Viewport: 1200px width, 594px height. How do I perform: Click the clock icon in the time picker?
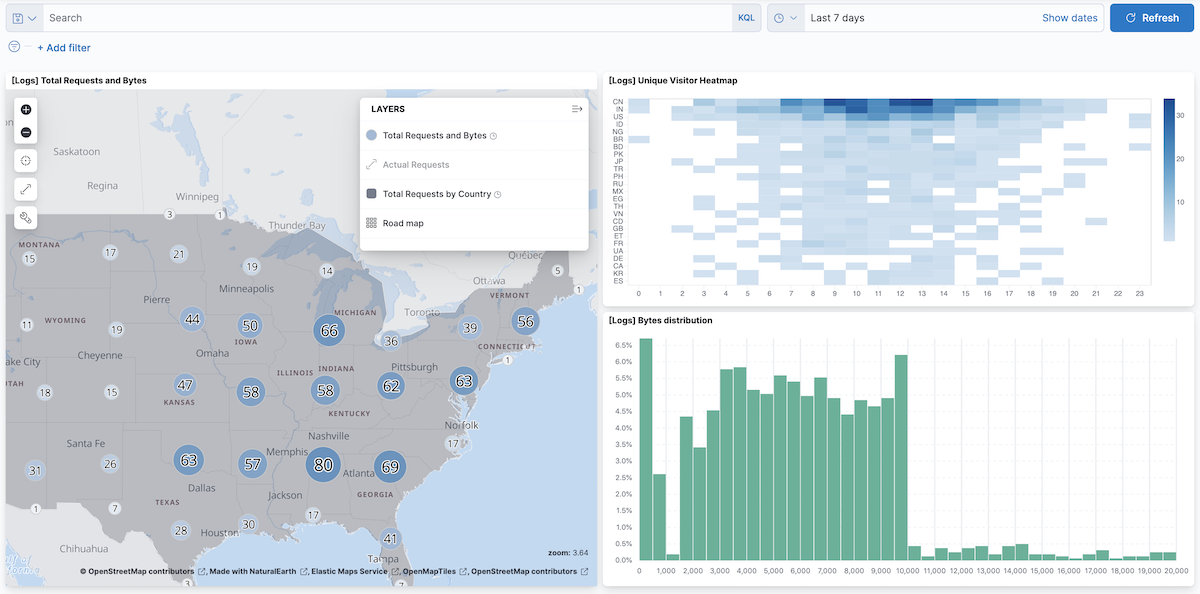pos(777,17)
